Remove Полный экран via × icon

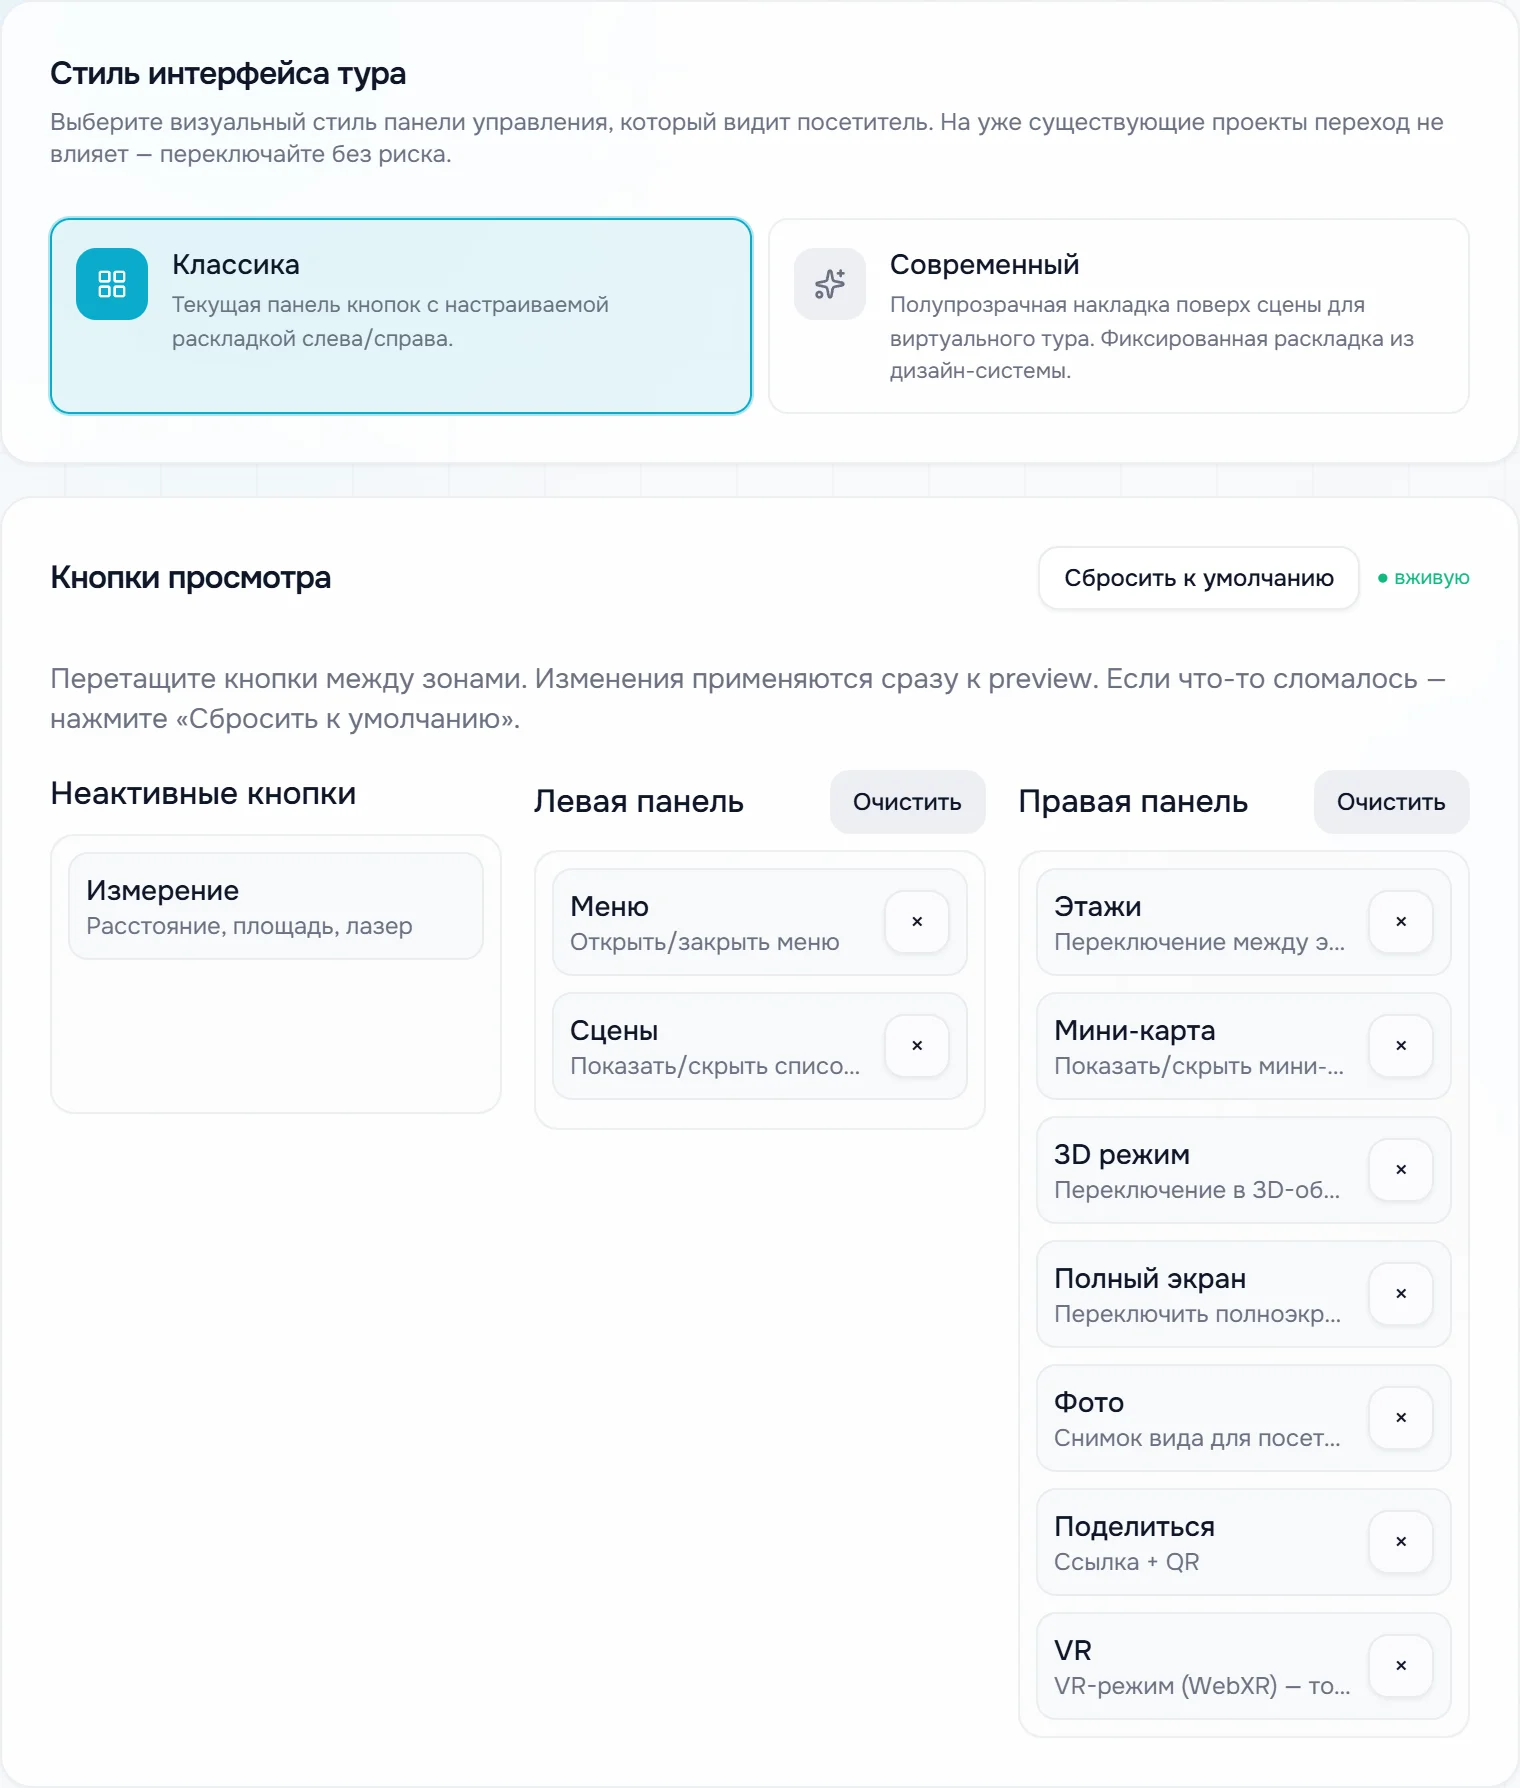tap(1401, 1294)
